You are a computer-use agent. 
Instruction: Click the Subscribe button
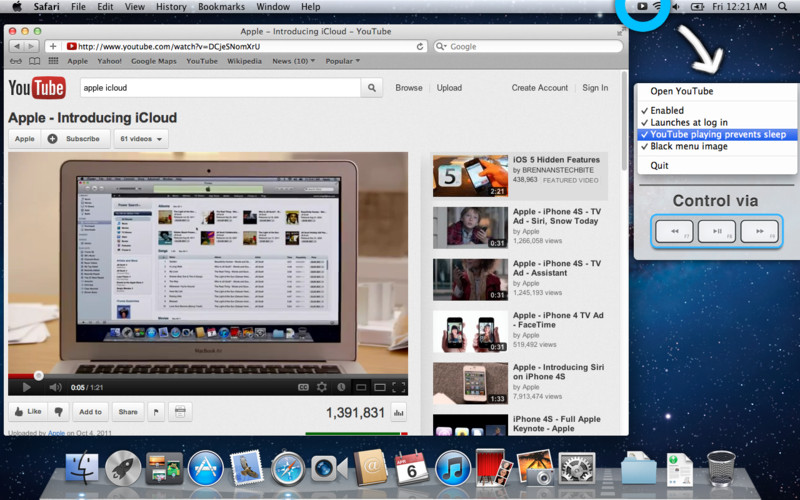coord(76,139)
